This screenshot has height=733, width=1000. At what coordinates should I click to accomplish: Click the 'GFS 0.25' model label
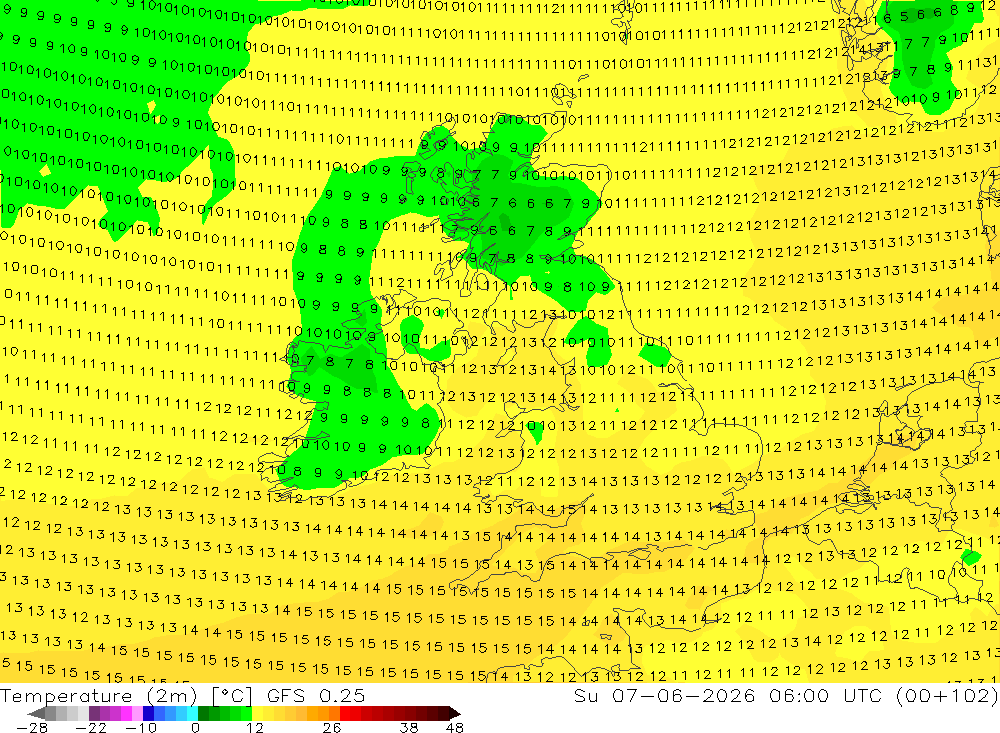316,695
